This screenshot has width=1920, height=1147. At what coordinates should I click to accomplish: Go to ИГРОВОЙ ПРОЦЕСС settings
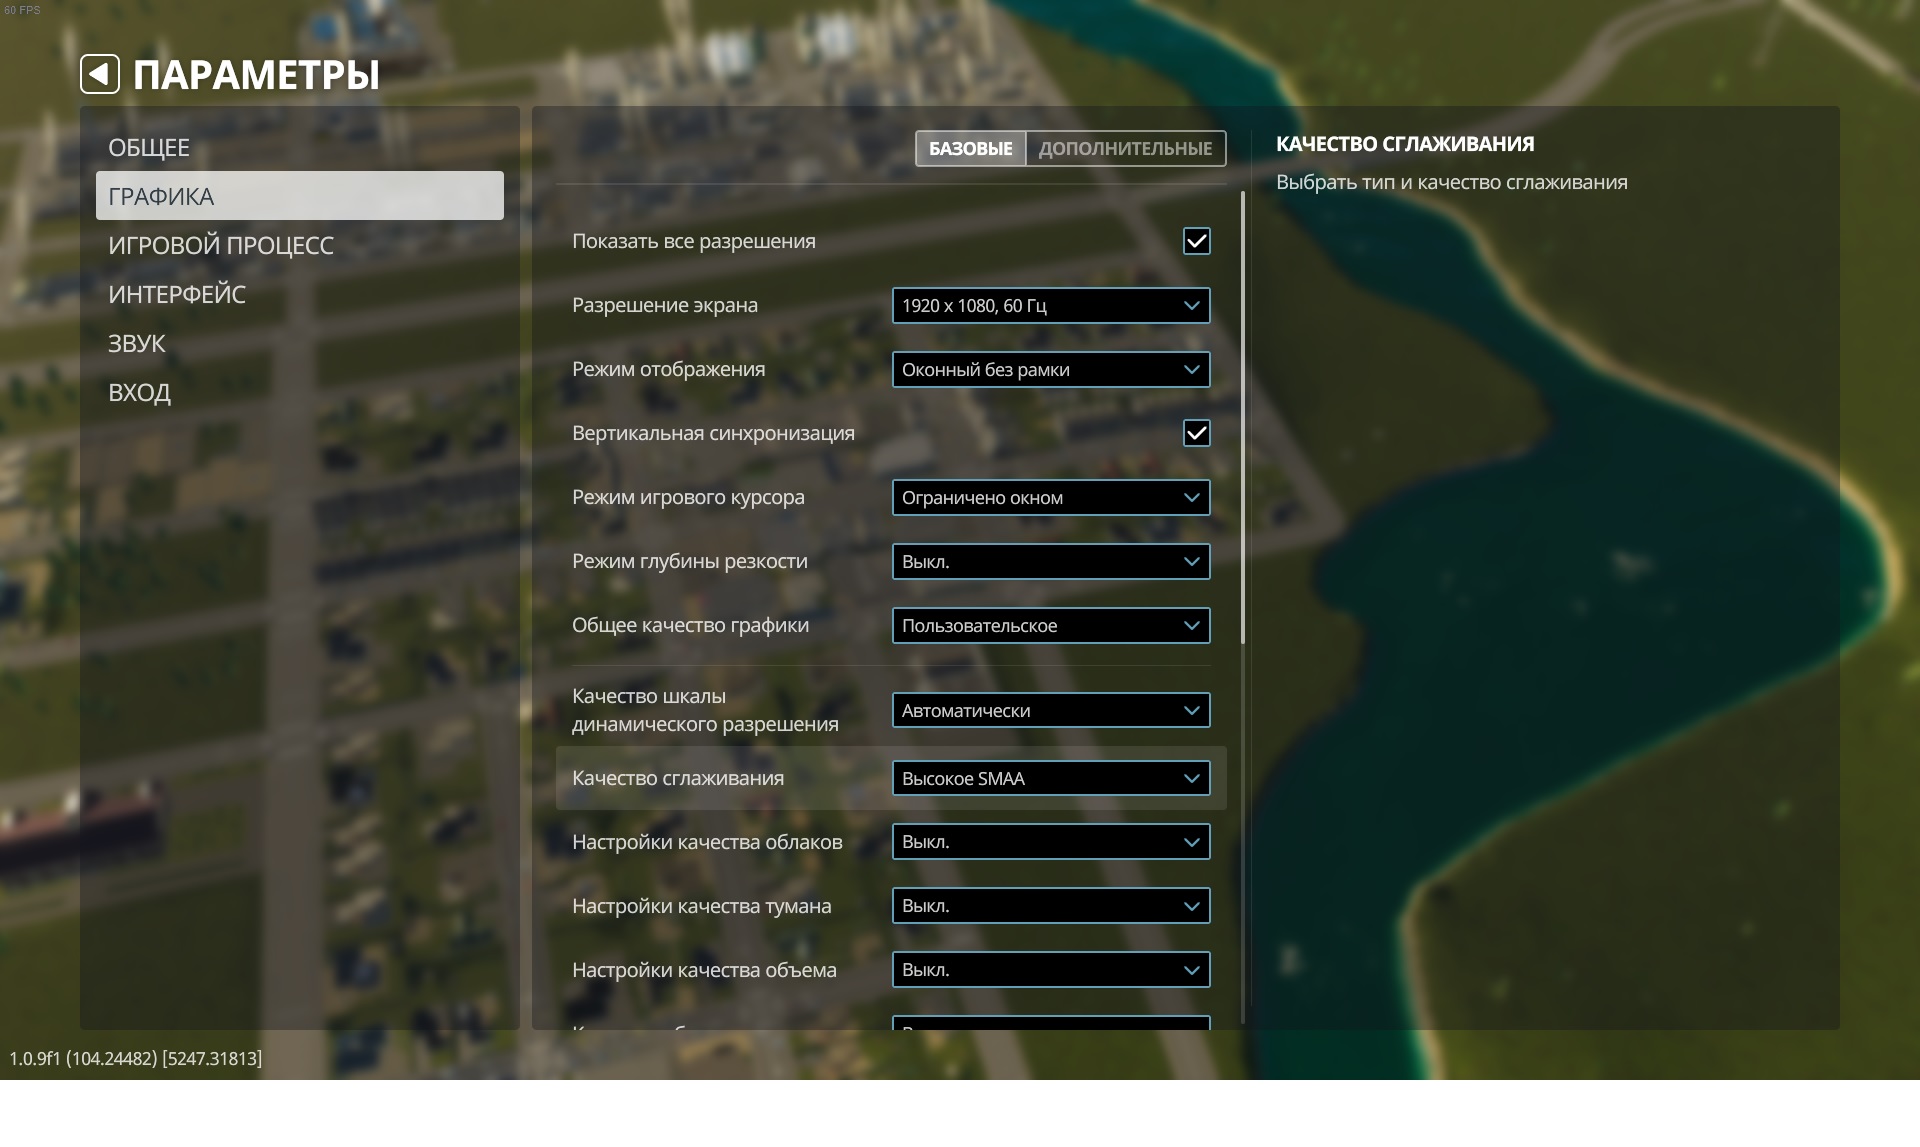221,246
